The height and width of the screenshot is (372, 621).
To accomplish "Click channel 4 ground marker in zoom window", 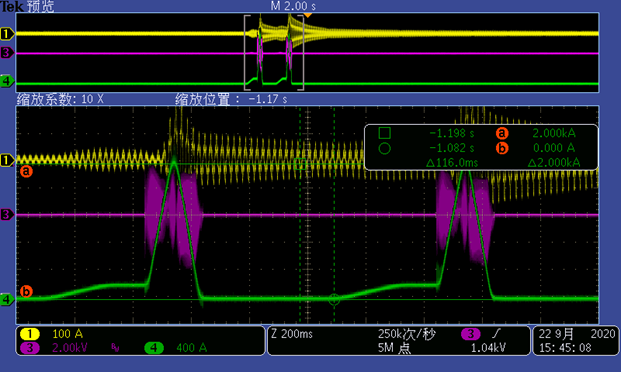I will [7, 300].
